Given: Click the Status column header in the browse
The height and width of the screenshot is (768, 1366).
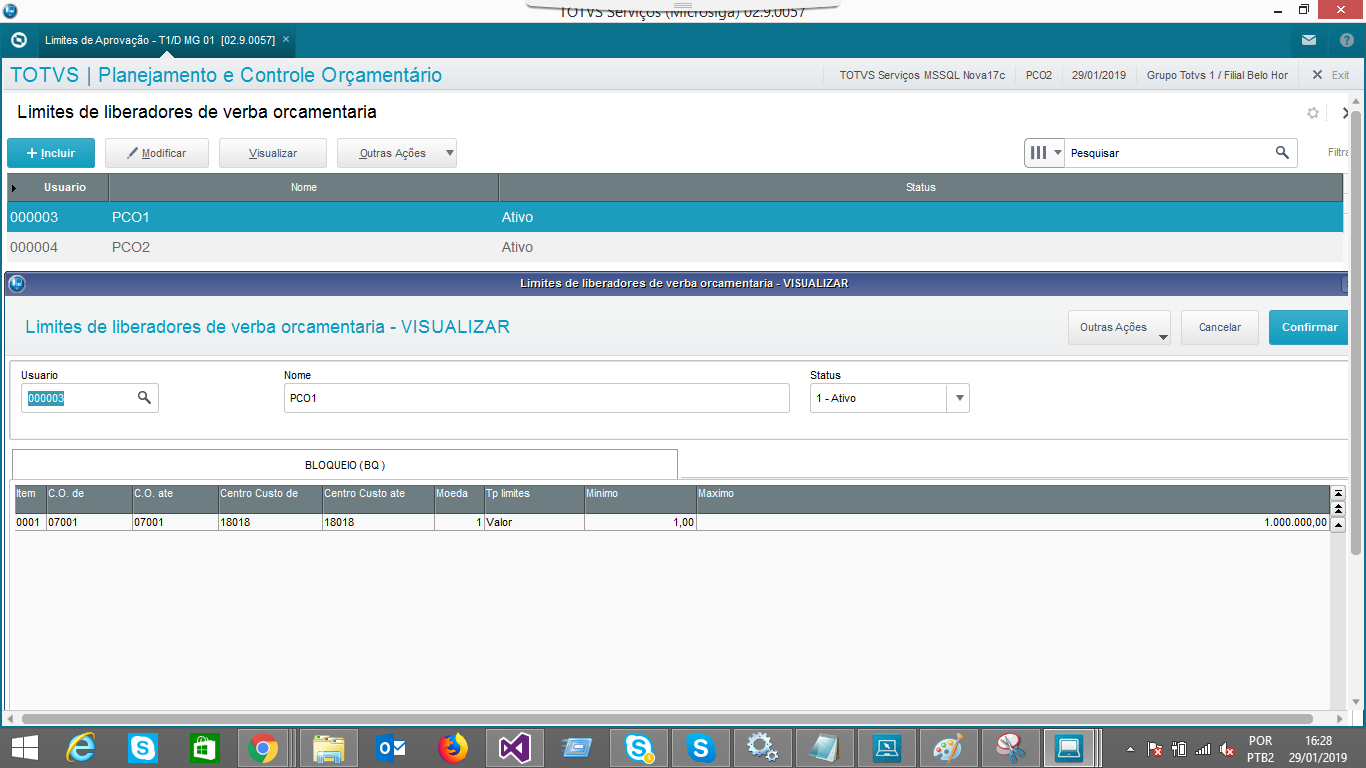Looking at the screenshot, I should (921, 187).
